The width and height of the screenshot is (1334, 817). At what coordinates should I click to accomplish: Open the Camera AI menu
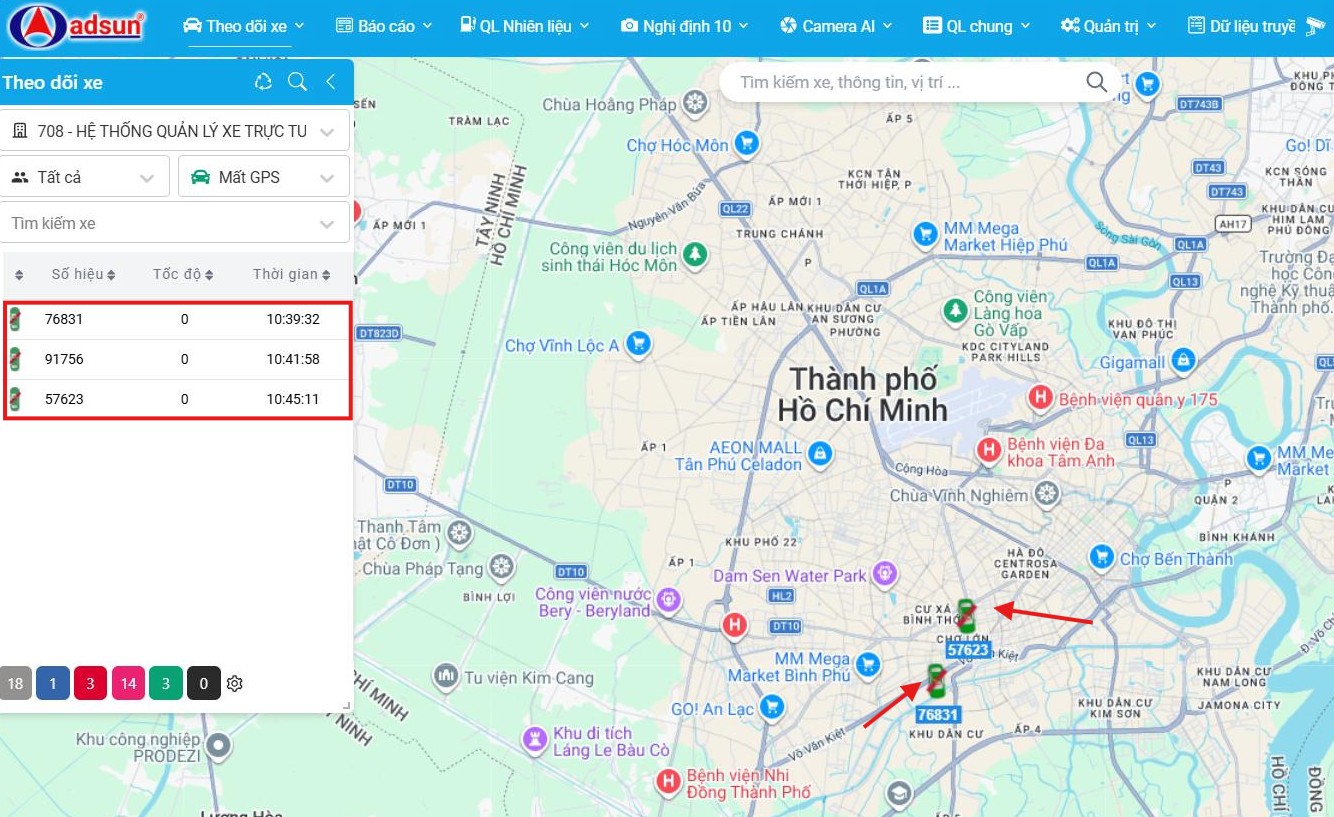[836, 26]
